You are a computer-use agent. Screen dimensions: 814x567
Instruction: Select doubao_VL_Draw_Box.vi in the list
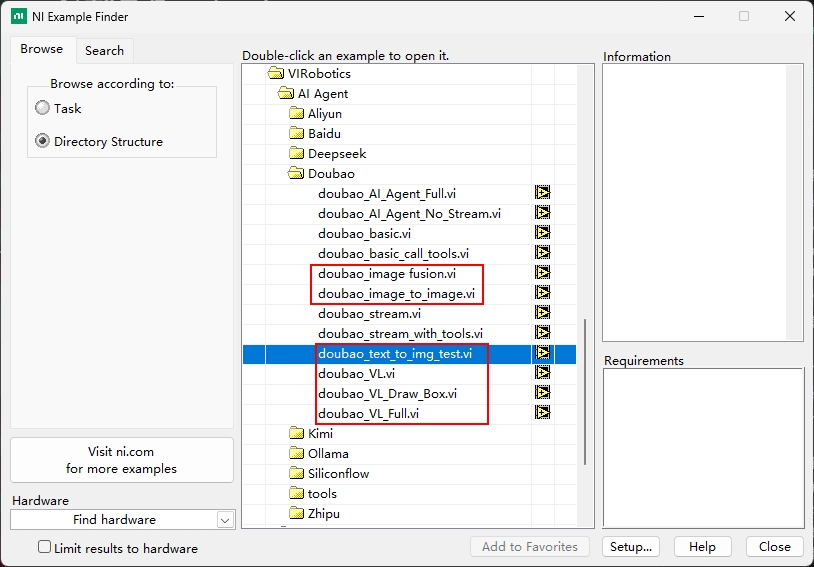(387, 394)
